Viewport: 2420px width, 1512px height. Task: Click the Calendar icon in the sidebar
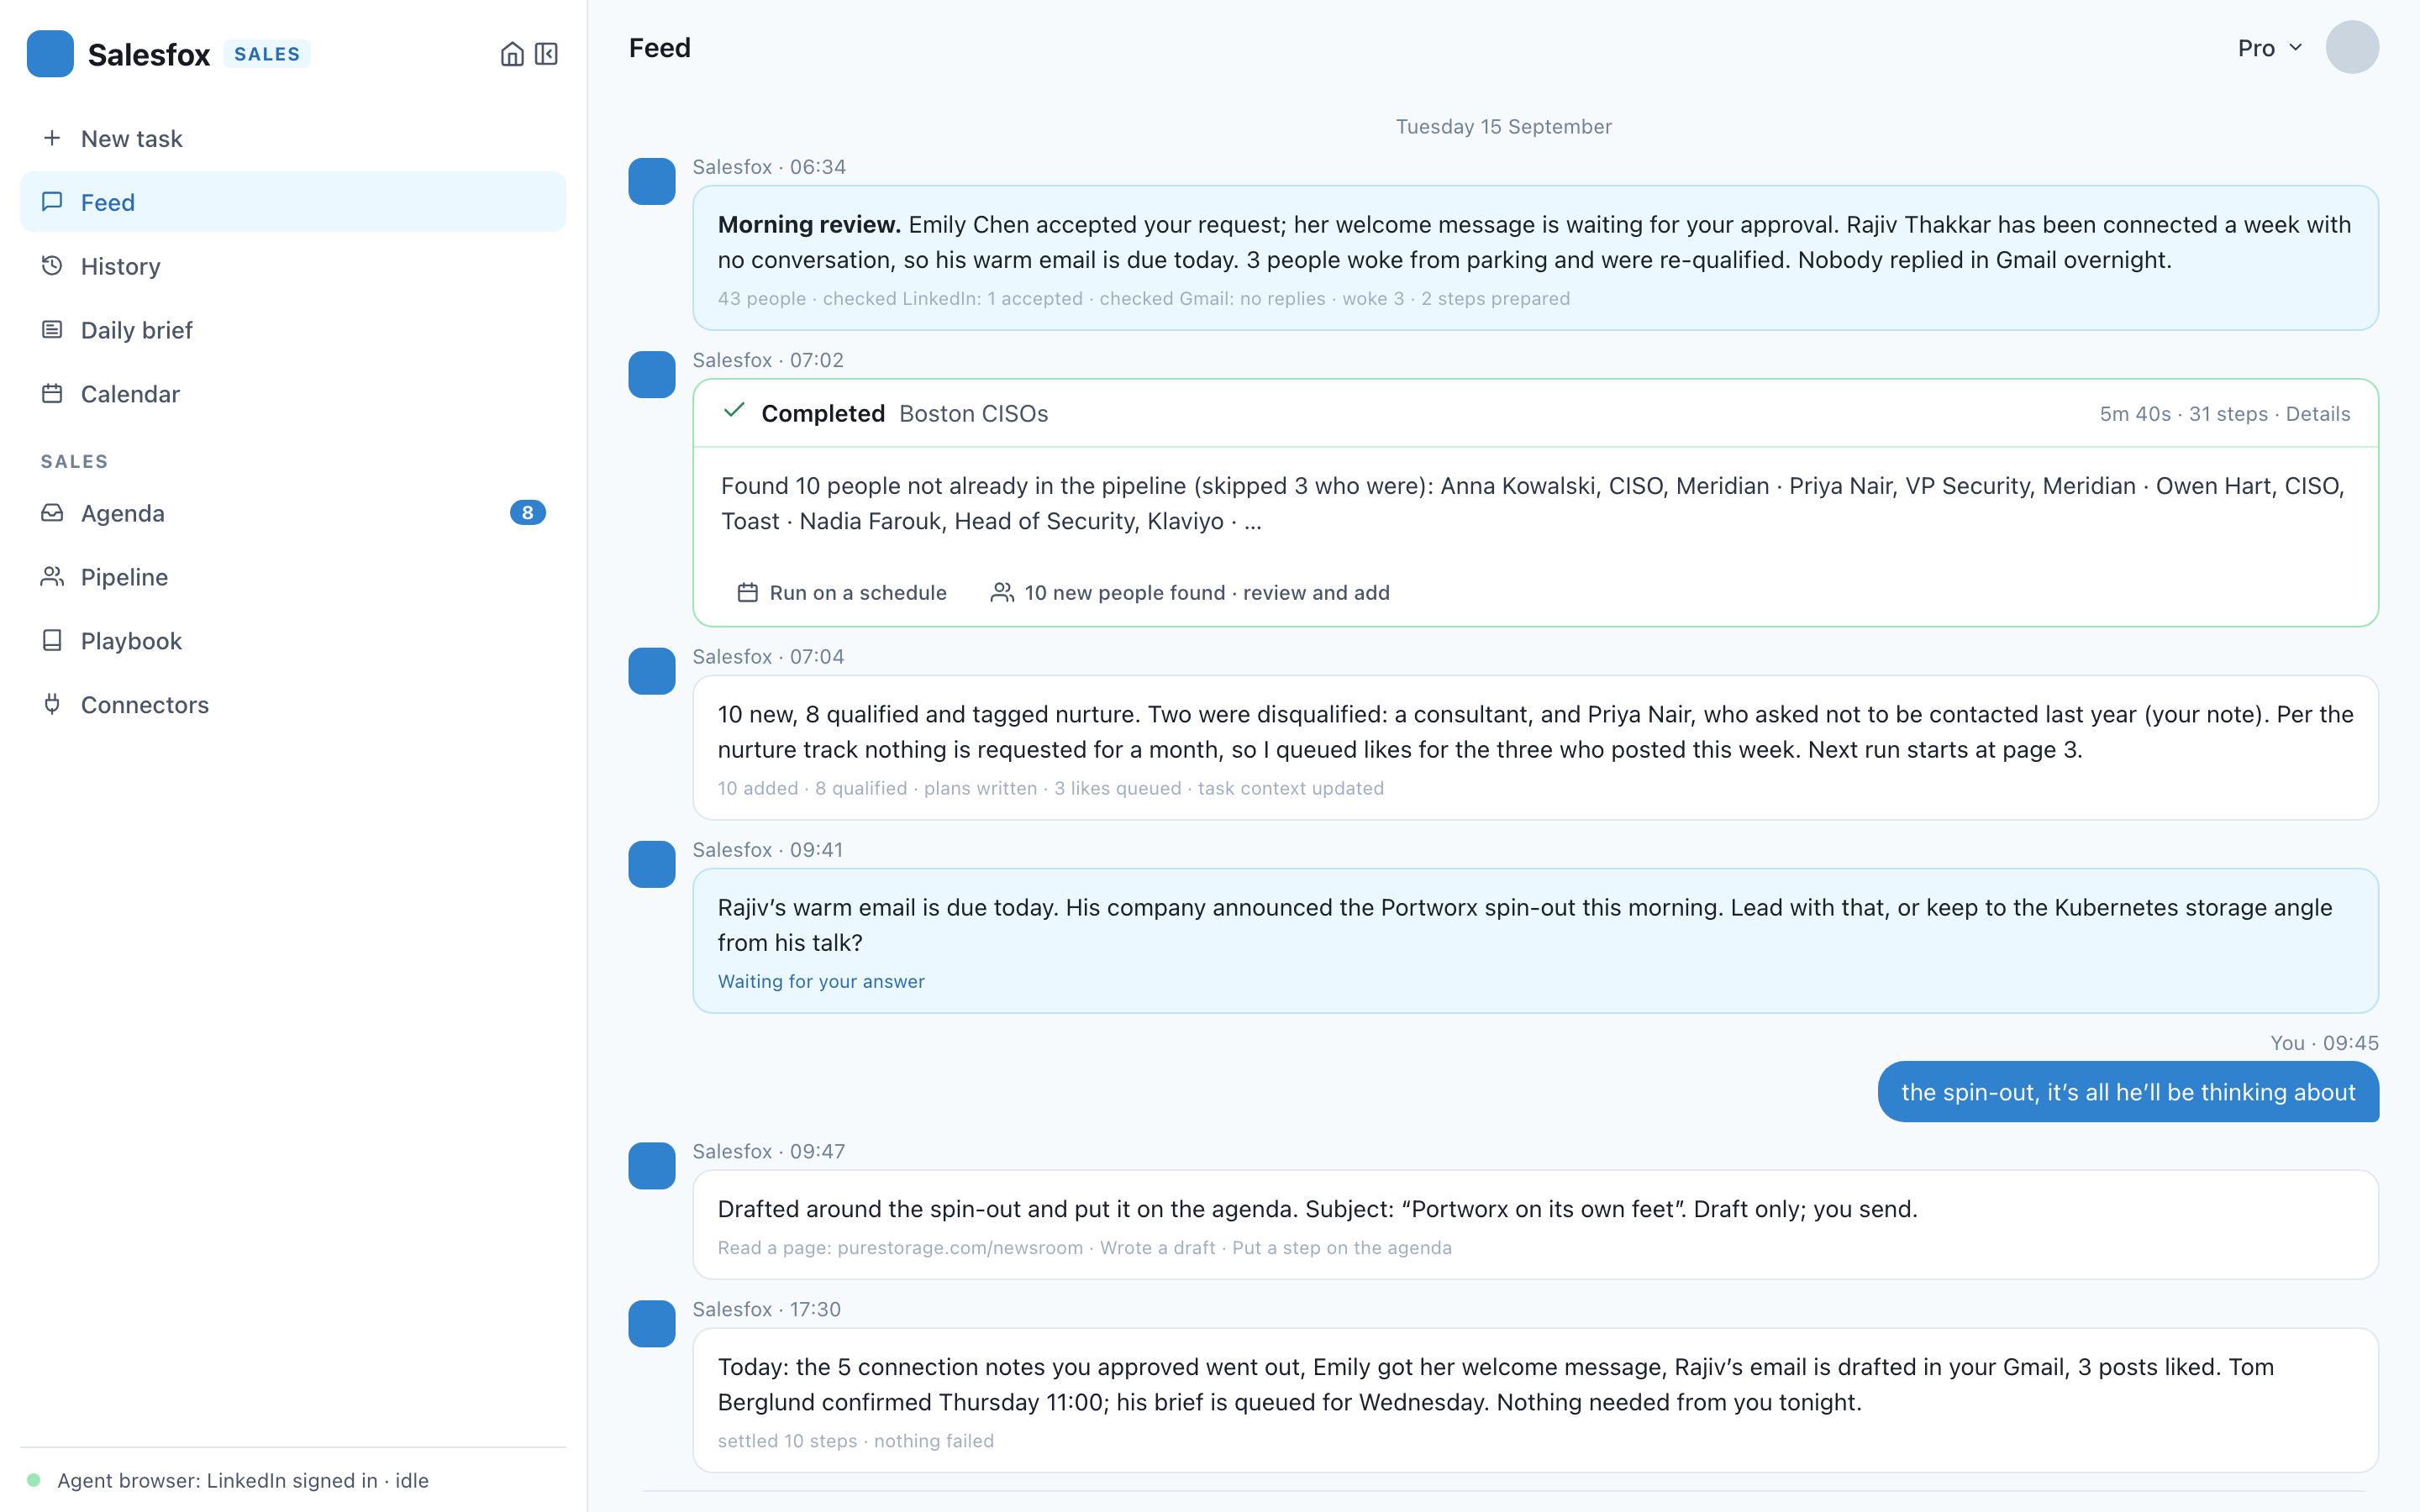point(52,394)
